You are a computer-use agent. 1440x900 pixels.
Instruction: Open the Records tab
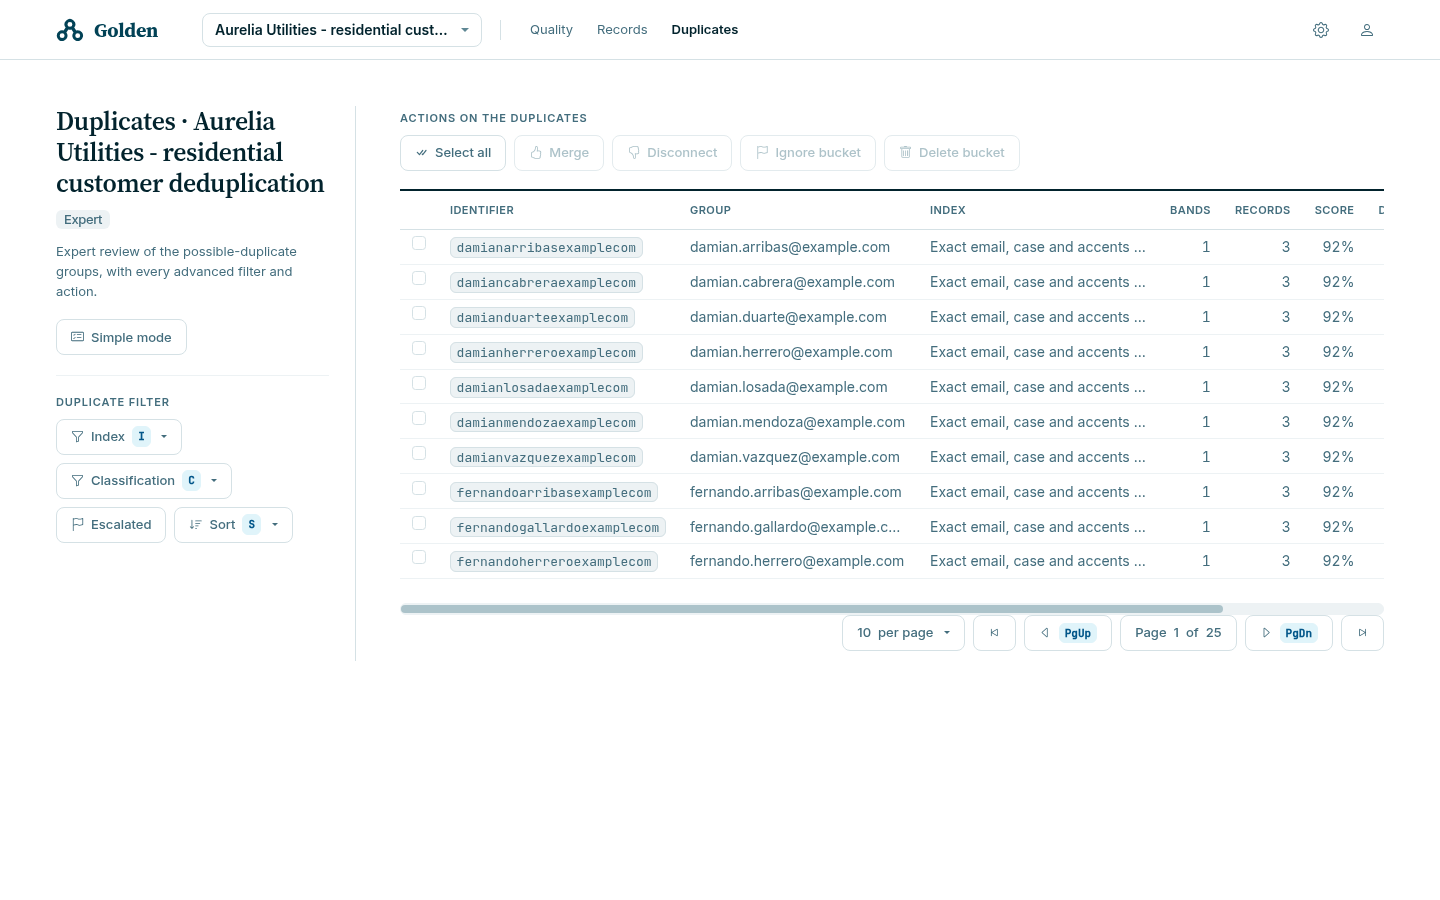point(622,30)
